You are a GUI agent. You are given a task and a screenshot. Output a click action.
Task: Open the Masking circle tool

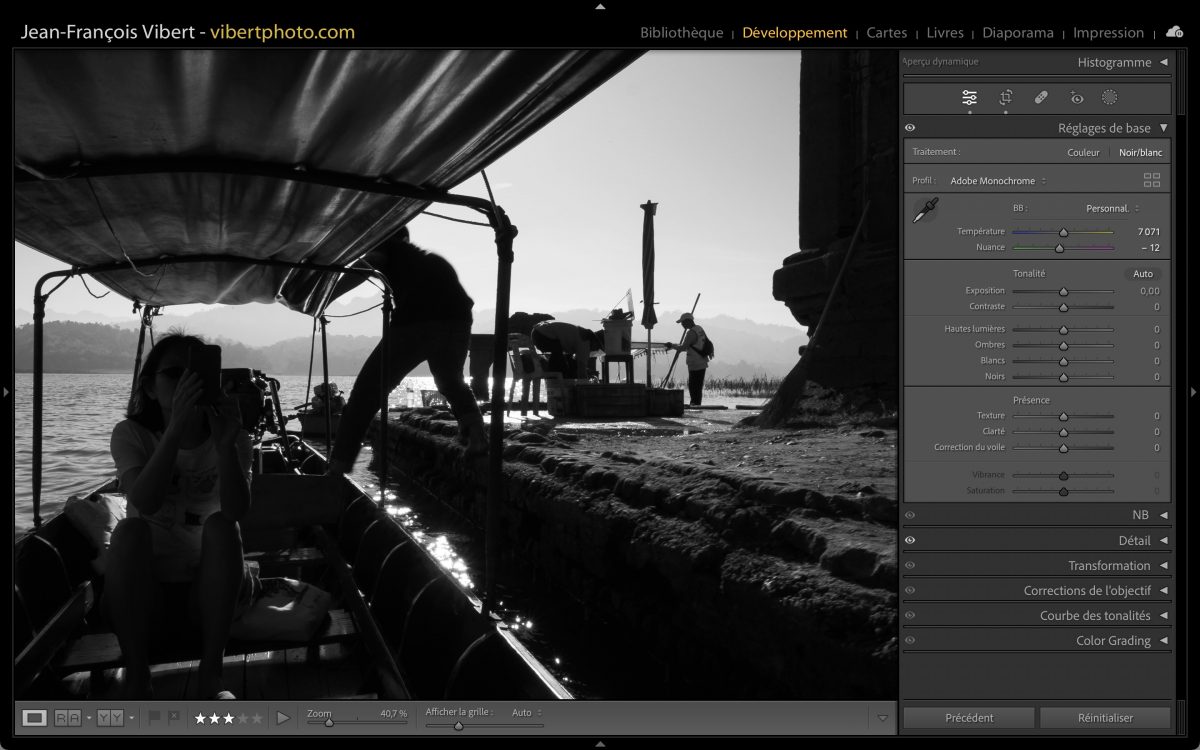(1109, 98)
